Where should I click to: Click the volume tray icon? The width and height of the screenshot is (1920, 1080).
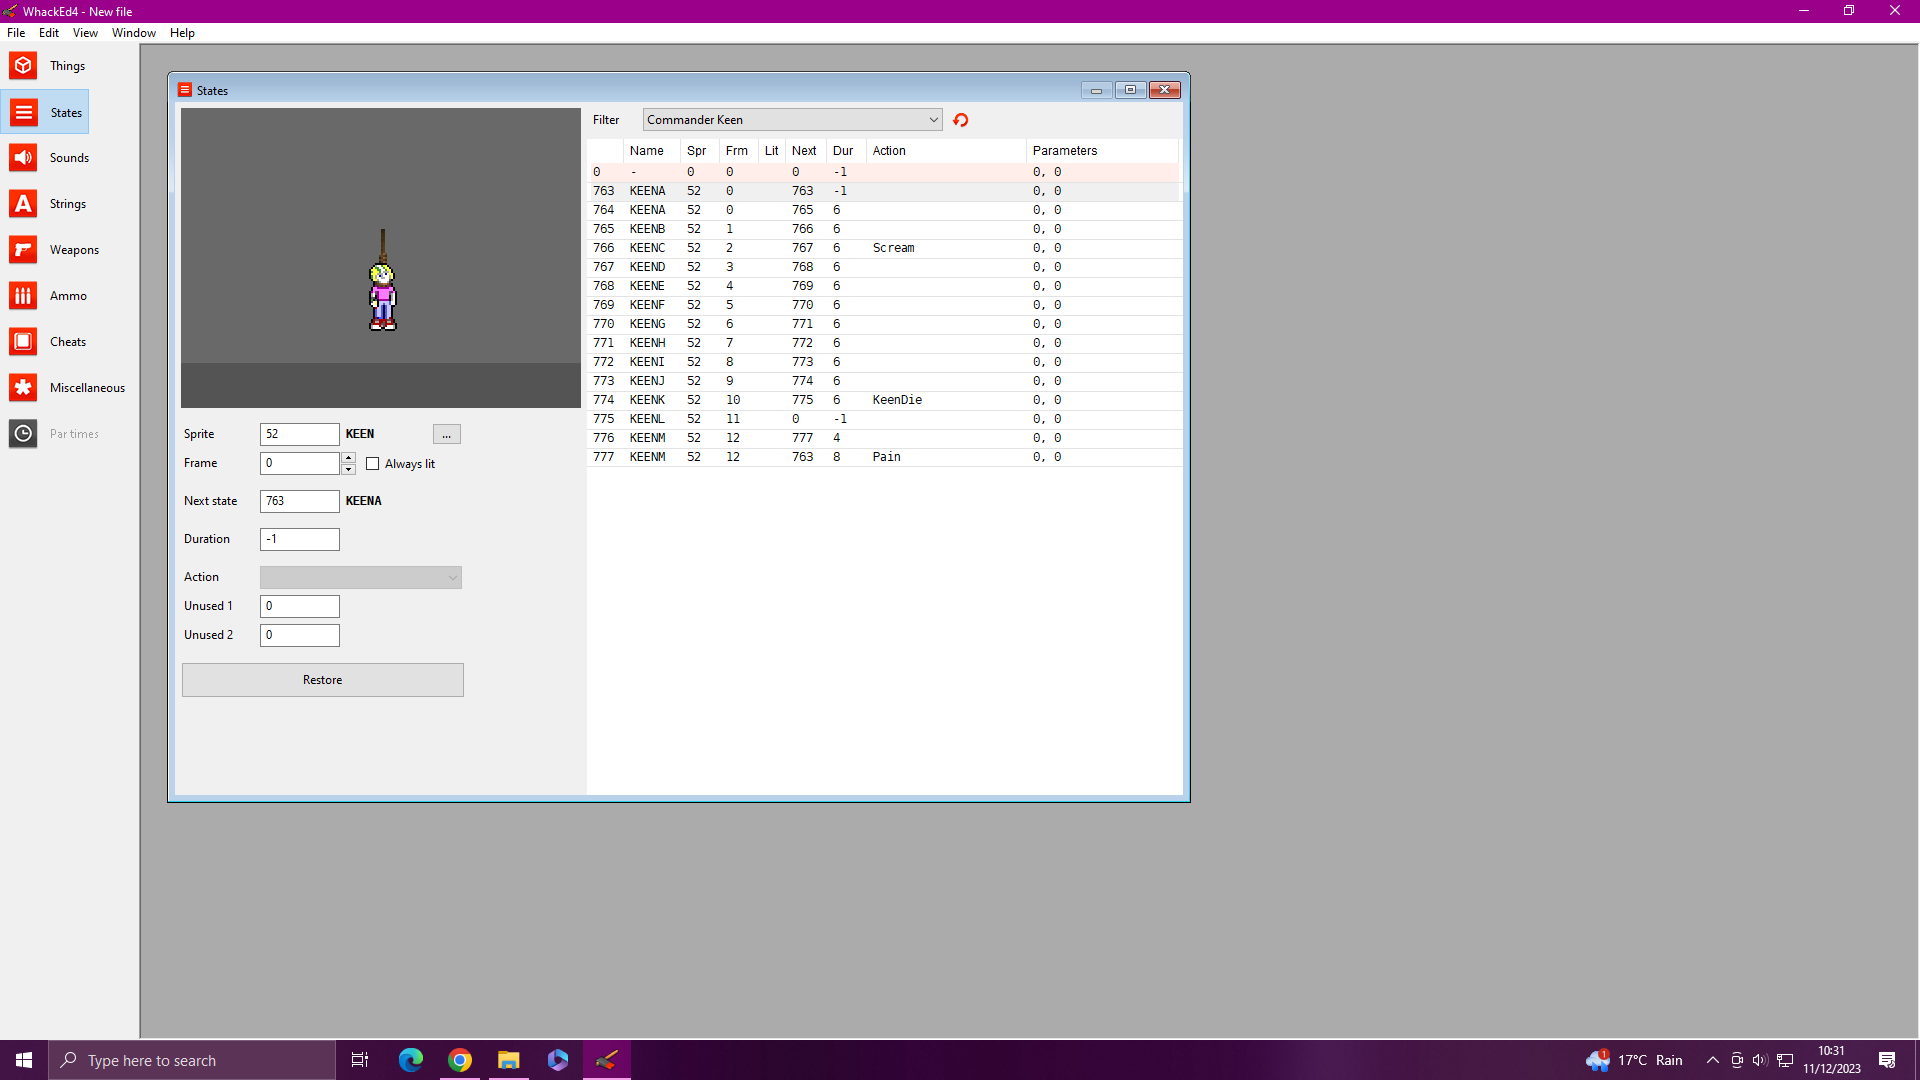coord(1760,1060)
